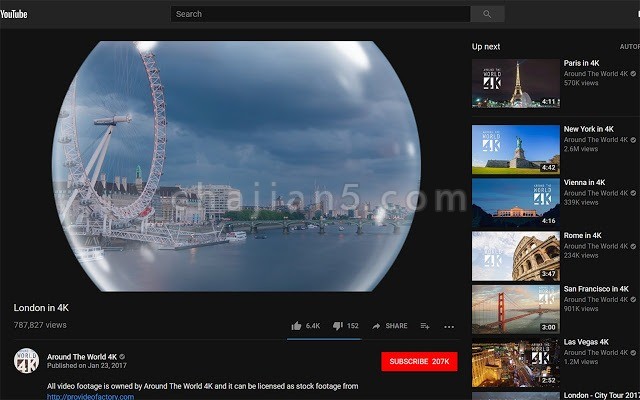Viewport: 640px width, 400px height.
Task: Click 901K views under San Francisco in 4K
Action: 581,309
